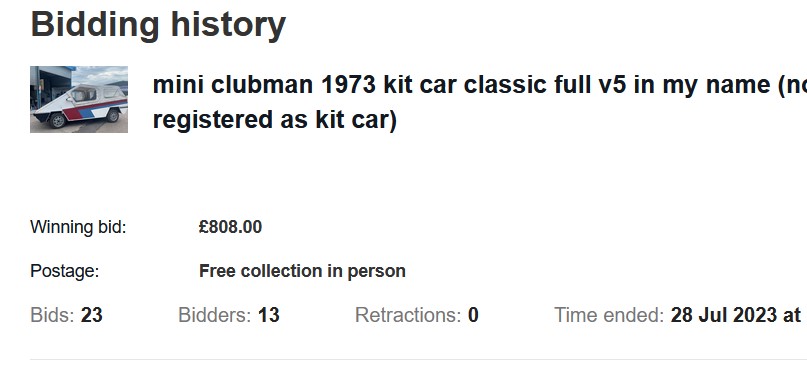Viewport: 807px width, 382px height.
Task: Click the 'registered as kit car)' title line
Action: pyautogui.click(x=275, y=119)
